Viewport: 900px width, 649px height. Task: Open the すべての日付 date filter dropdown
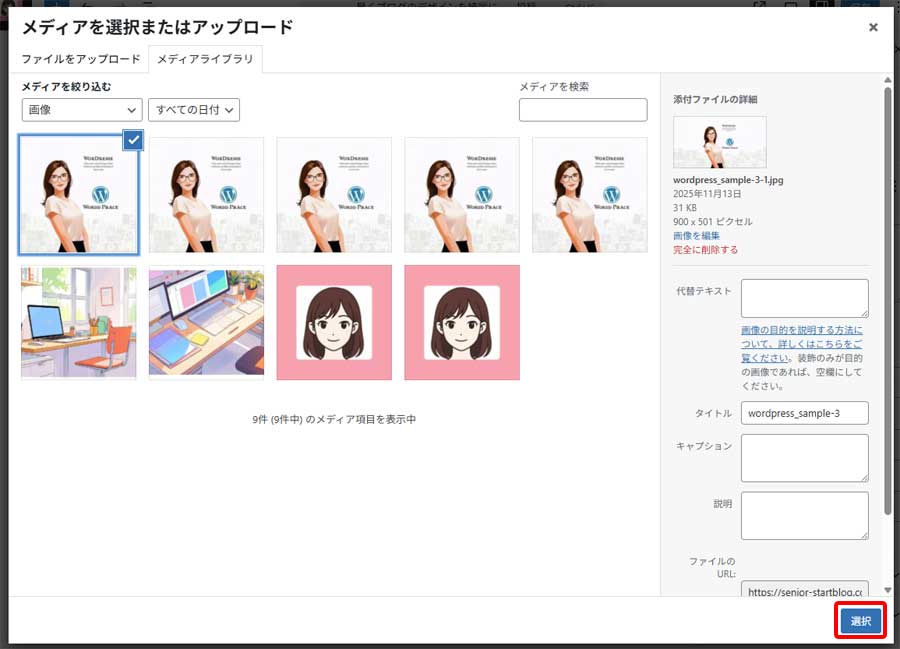pos(196,110)
